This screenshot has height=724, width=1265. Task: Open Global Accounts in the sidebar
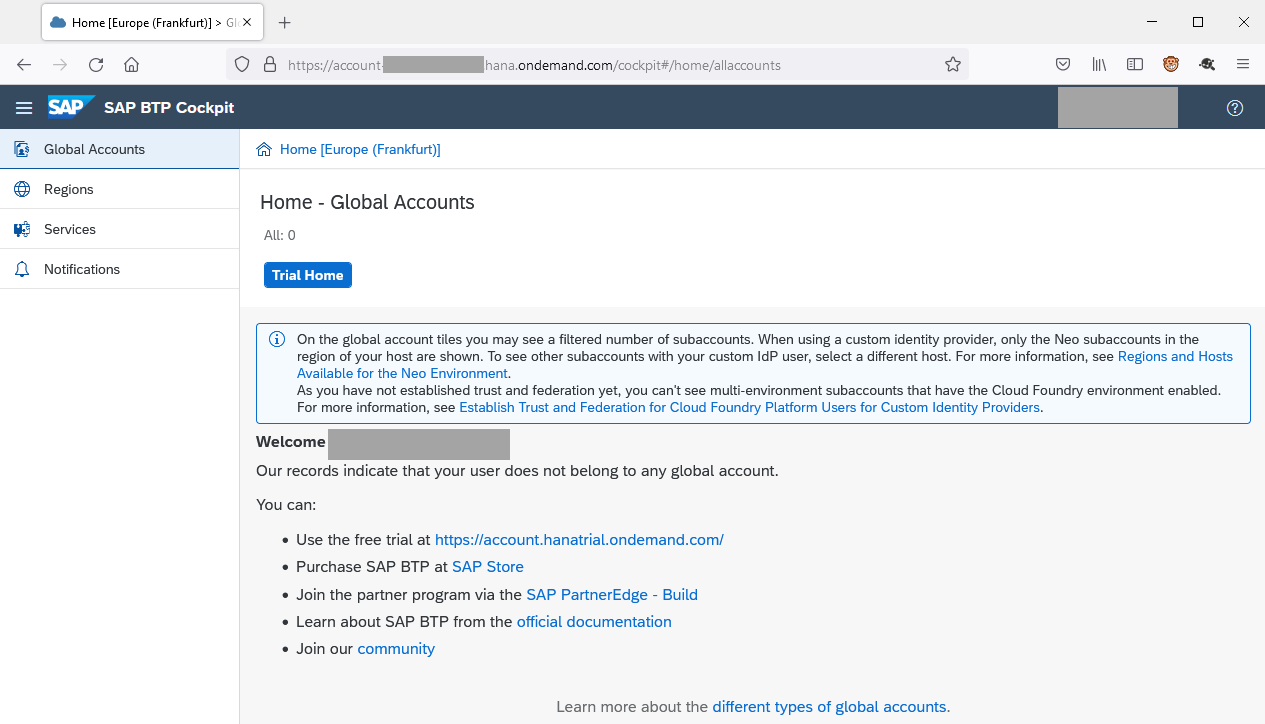[x=120, y=149]
